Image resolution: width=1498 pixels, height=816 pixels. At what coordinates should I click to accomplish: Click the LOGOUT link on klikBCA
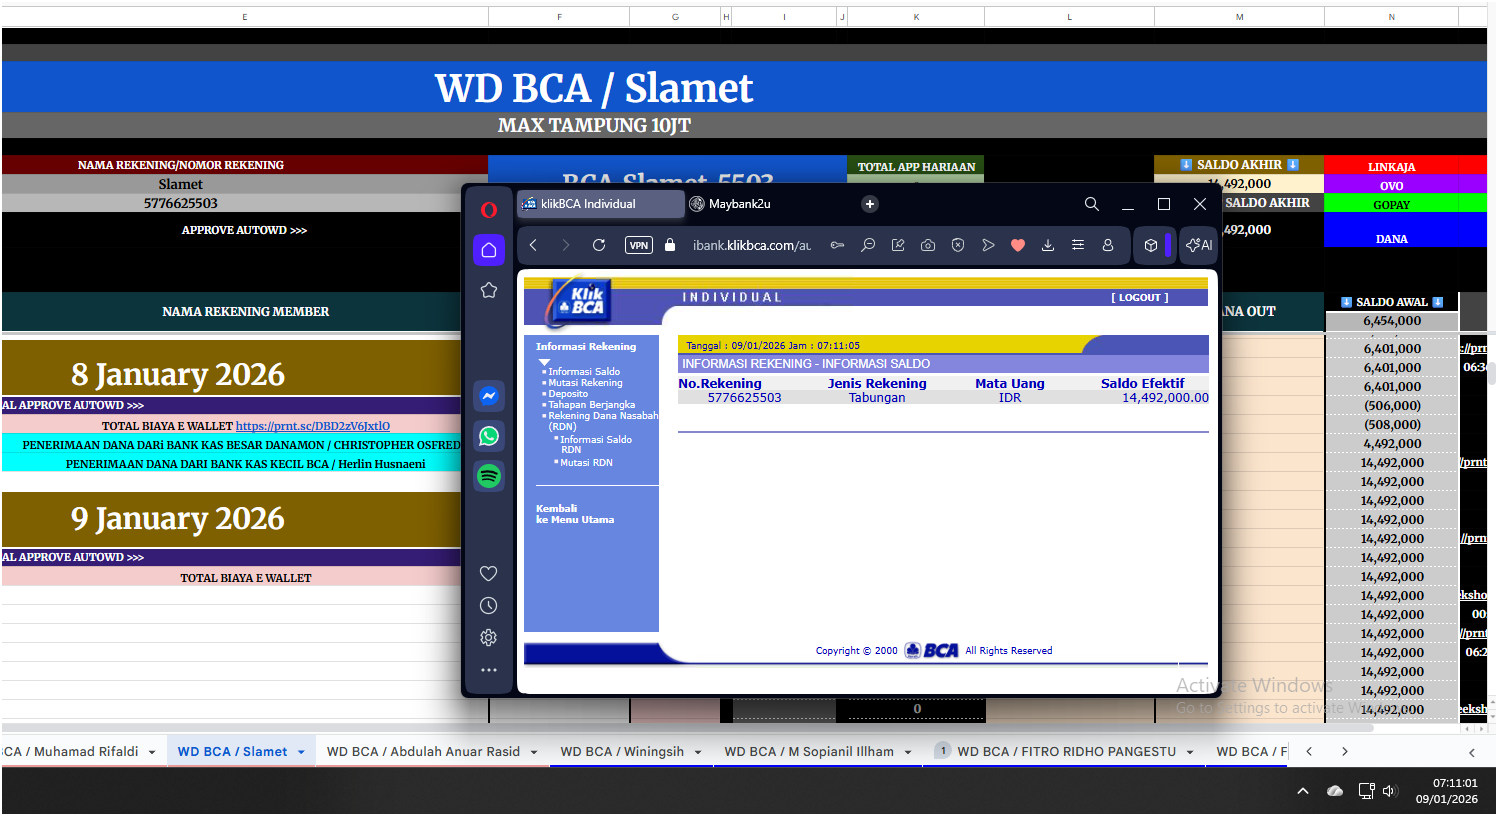coord(1139,298)
